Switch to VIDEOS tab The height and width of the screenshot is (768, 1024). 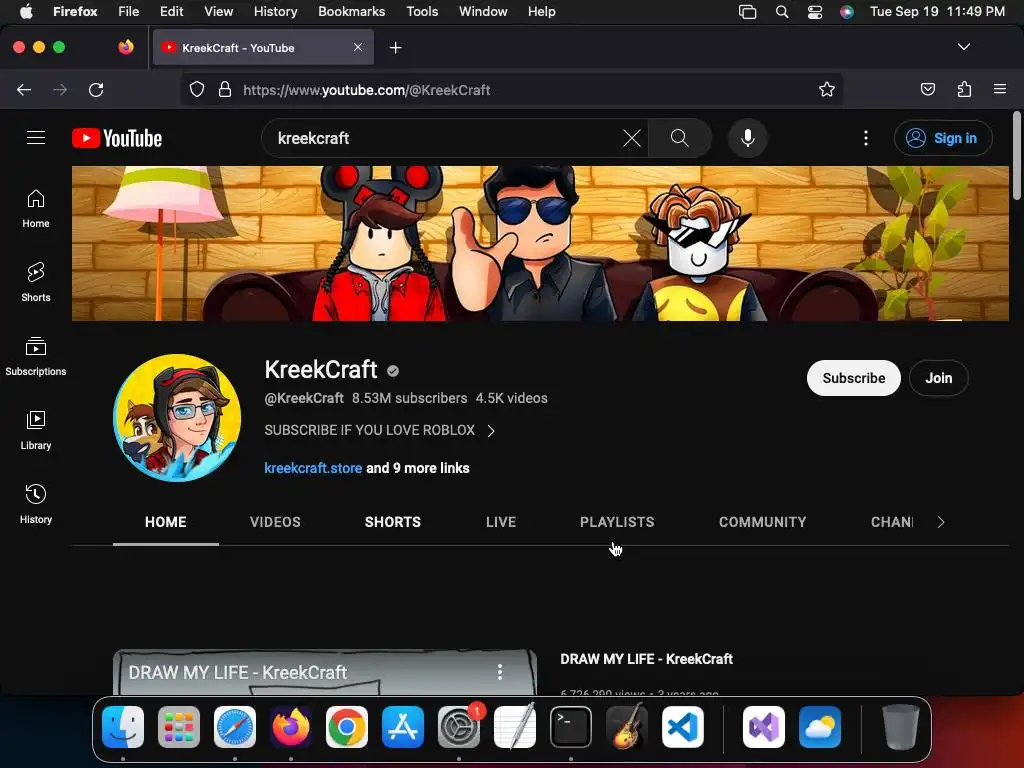(275, 522)
